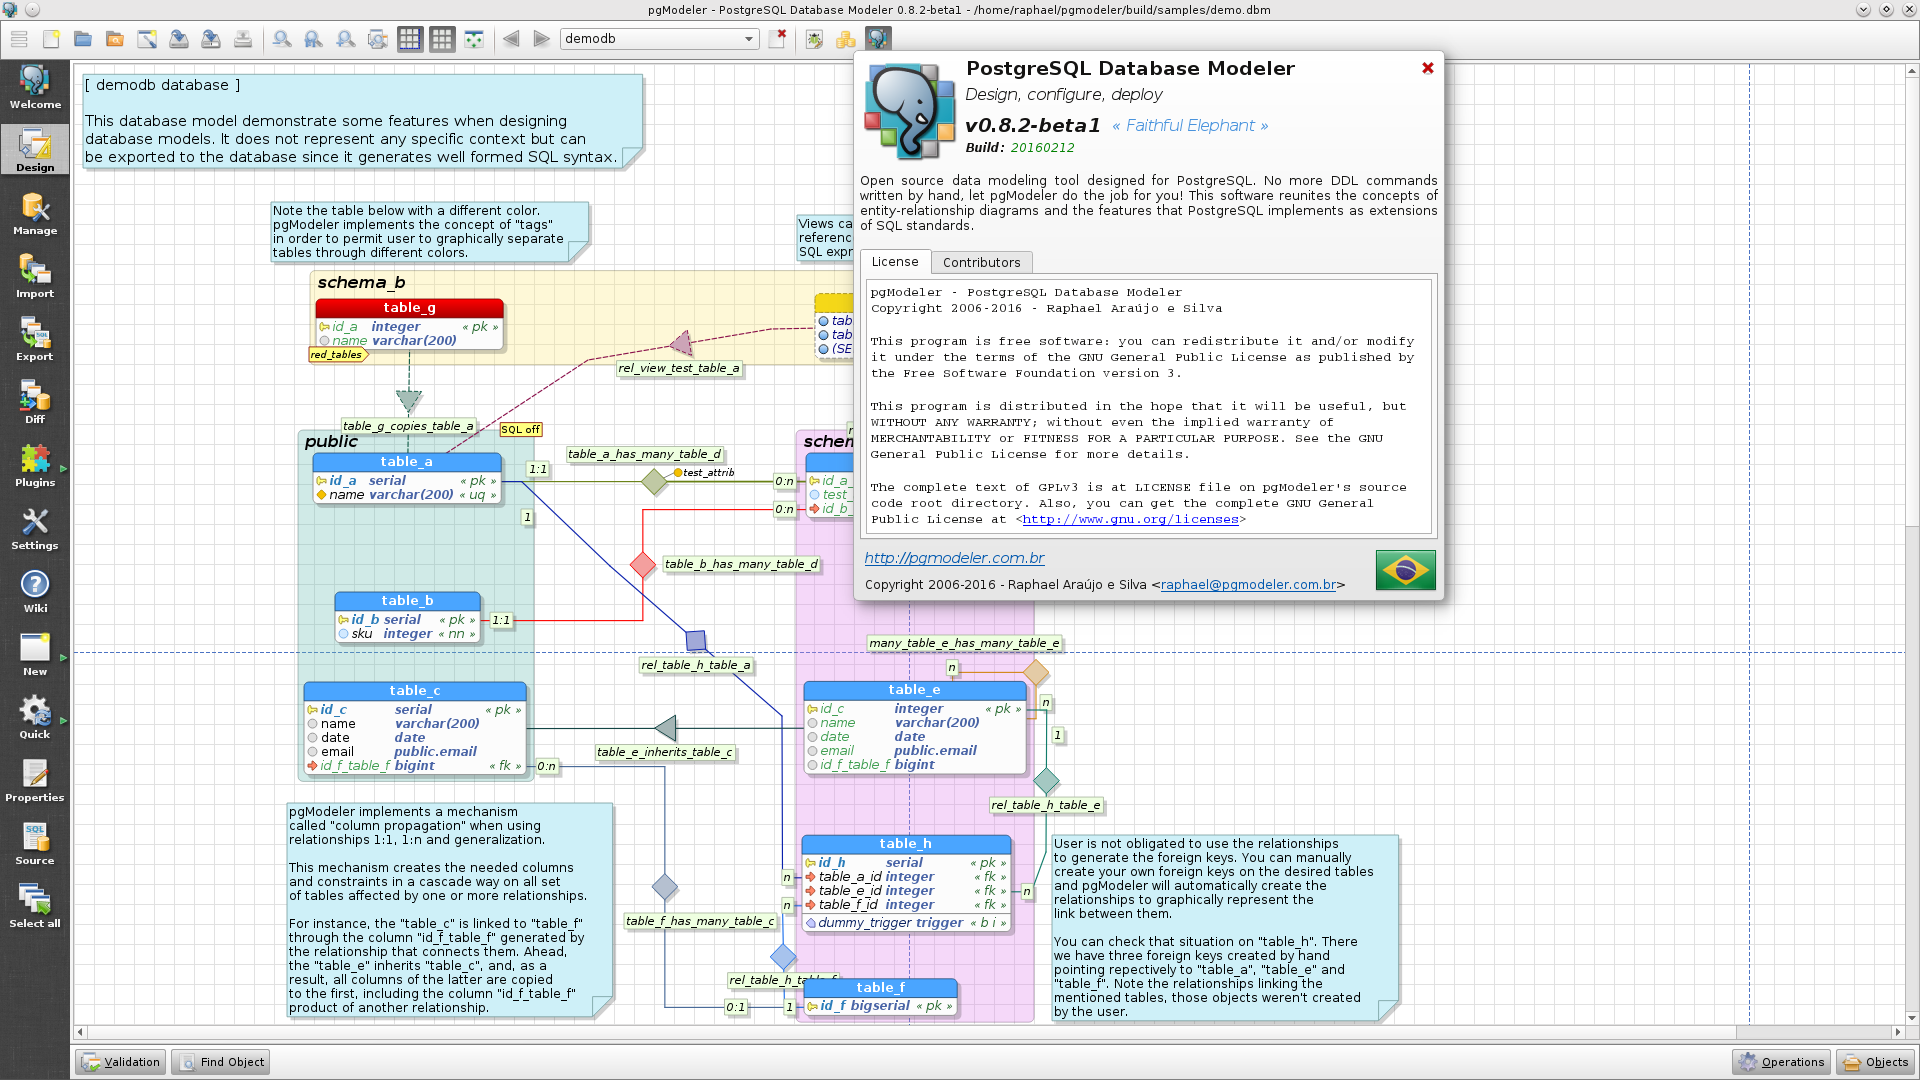Click the Import sidebar icon

[35, 276]
